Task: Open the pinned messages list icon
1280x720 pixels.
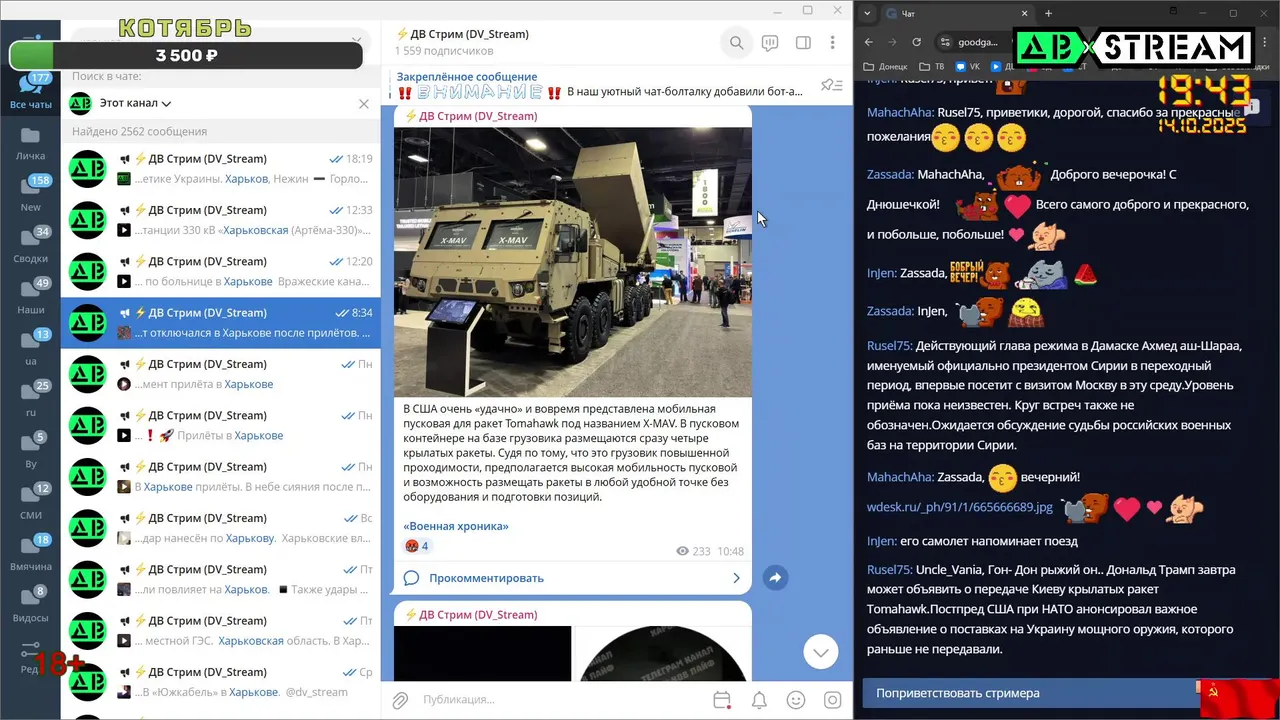Action: click(x=831, y=85)
